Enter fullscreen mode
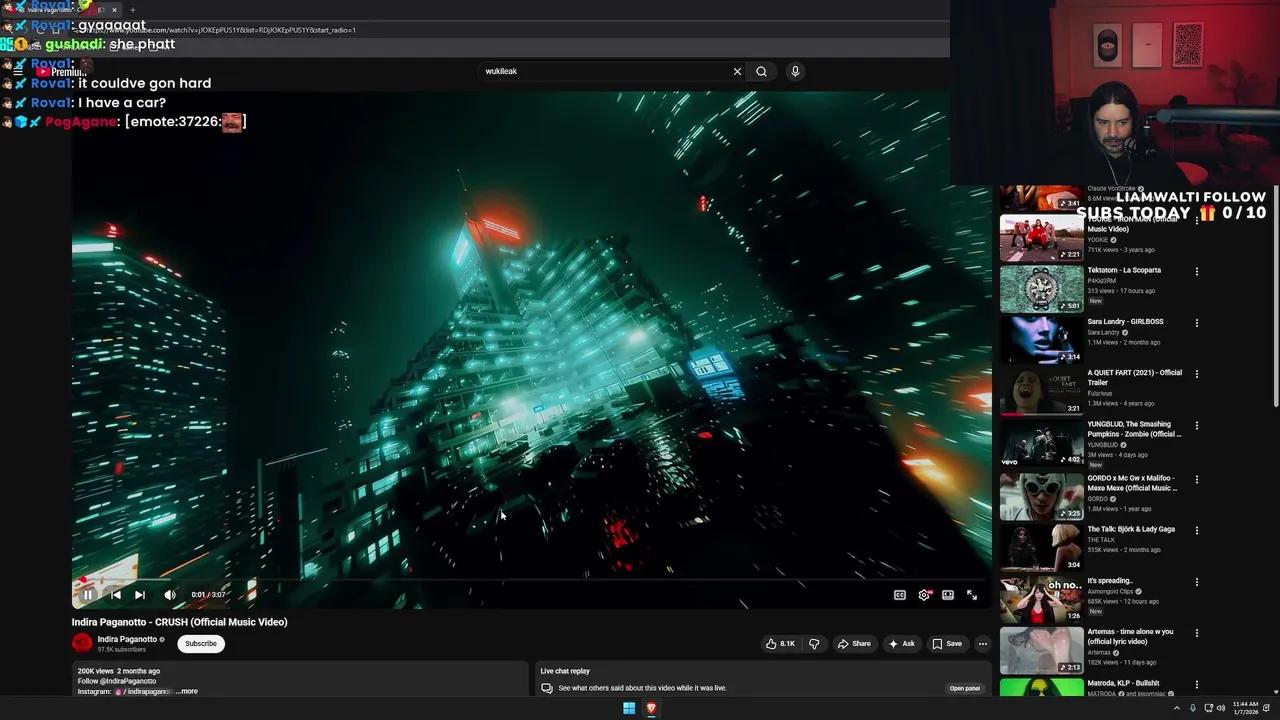 click(x=972, y=595)
